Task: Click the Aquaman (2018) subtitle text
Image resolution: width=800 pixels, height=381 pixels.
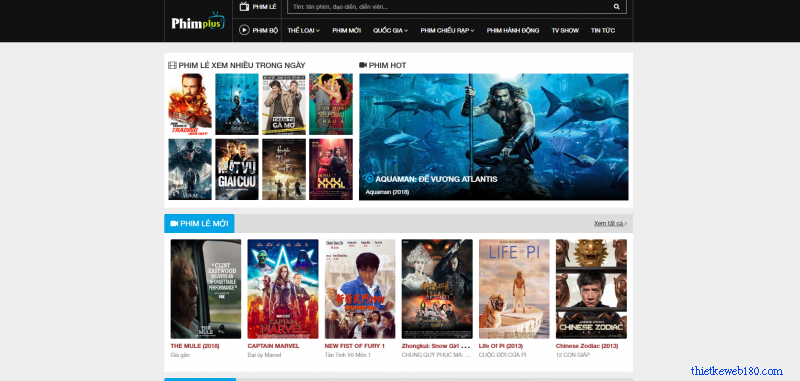Action: [x=387, y=192]
